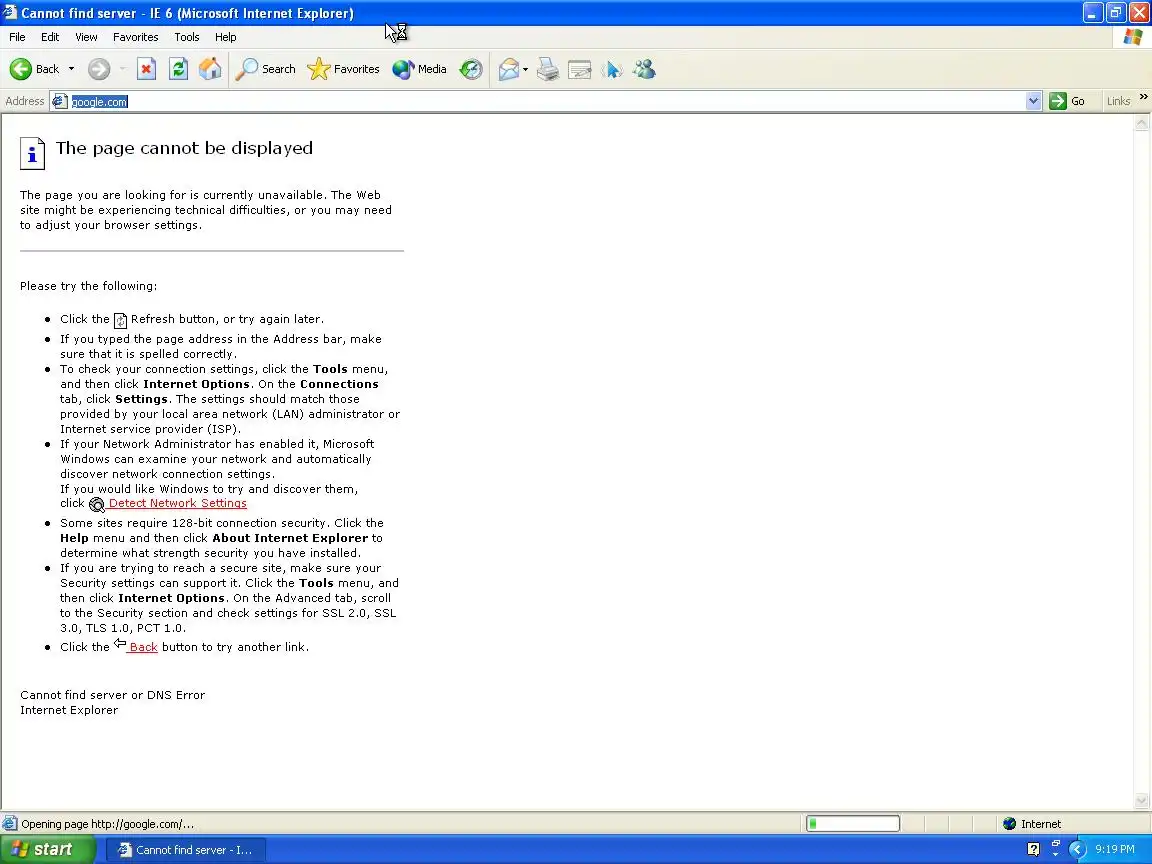This screenshot has width=1152, height=864.
Task: Click the Internet zone globe in status bar
Action: [1009, 824]
